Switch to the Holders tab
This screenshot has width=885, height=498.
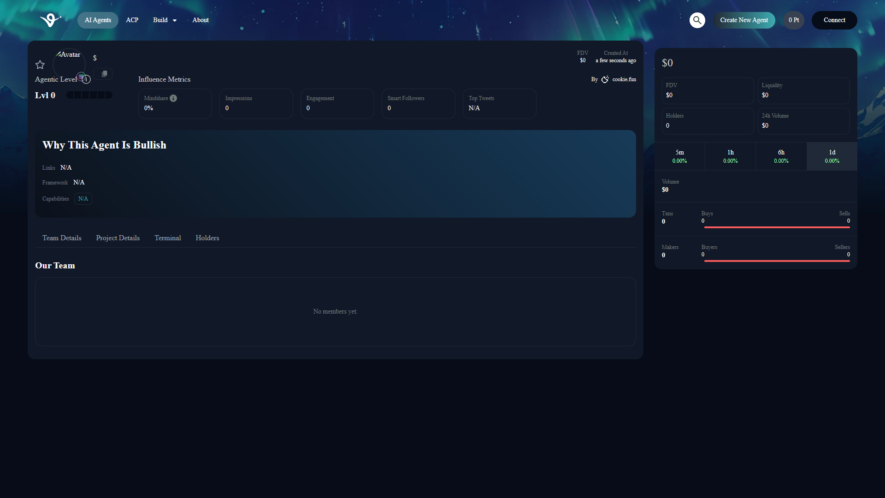(207, 238)
